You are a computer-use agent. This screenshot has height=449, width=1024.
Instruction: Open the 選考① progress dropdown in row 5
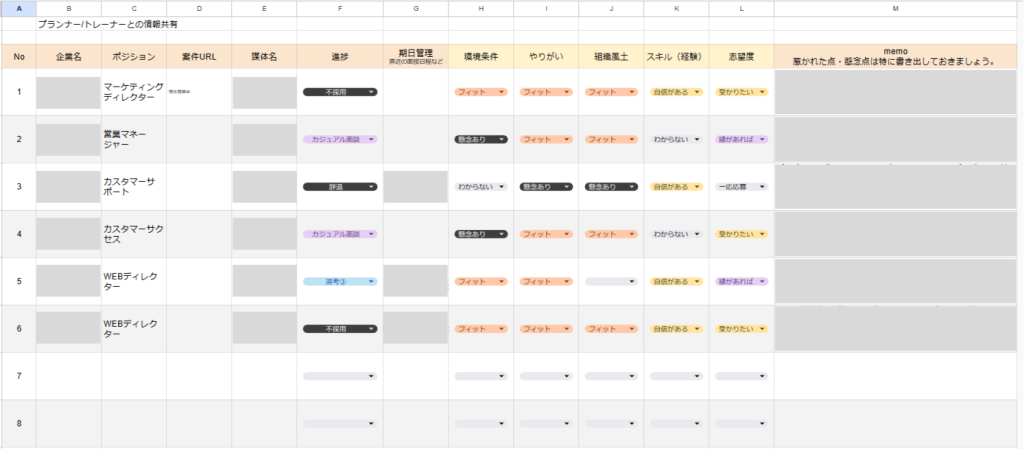(x=340, y=282)
